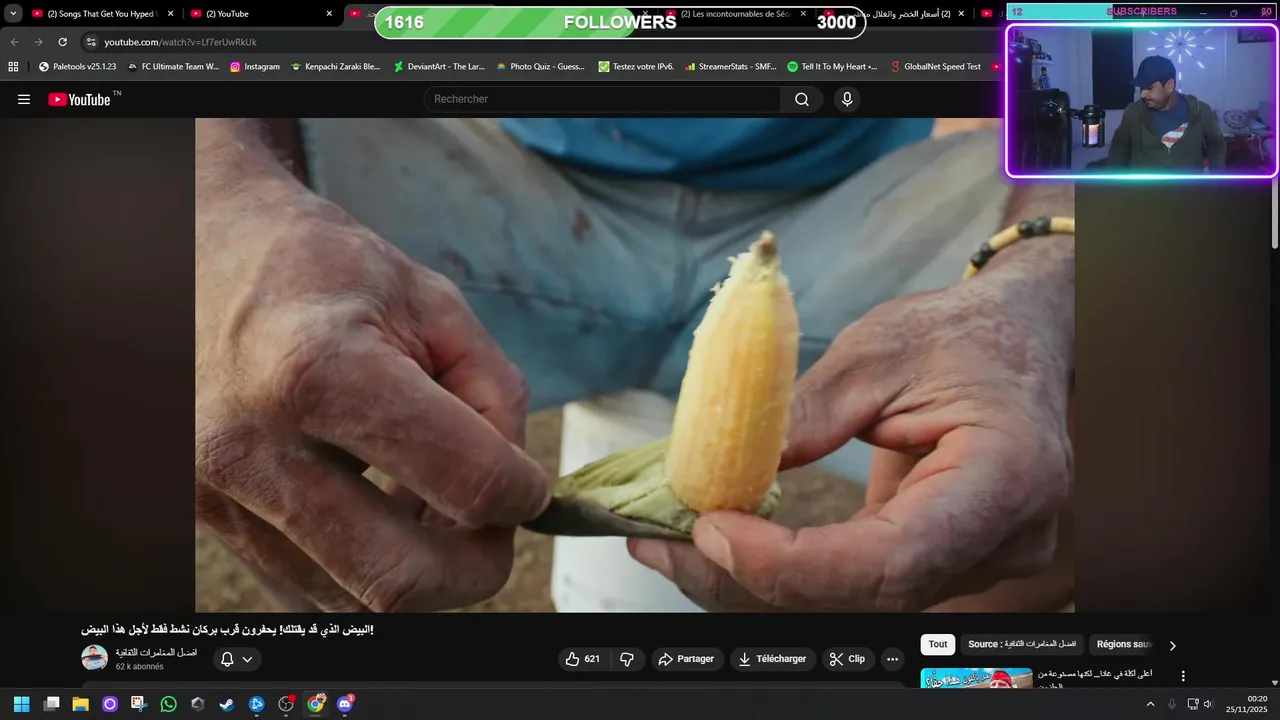Reload the current page

pyautogui.click(x=62, y=42)
